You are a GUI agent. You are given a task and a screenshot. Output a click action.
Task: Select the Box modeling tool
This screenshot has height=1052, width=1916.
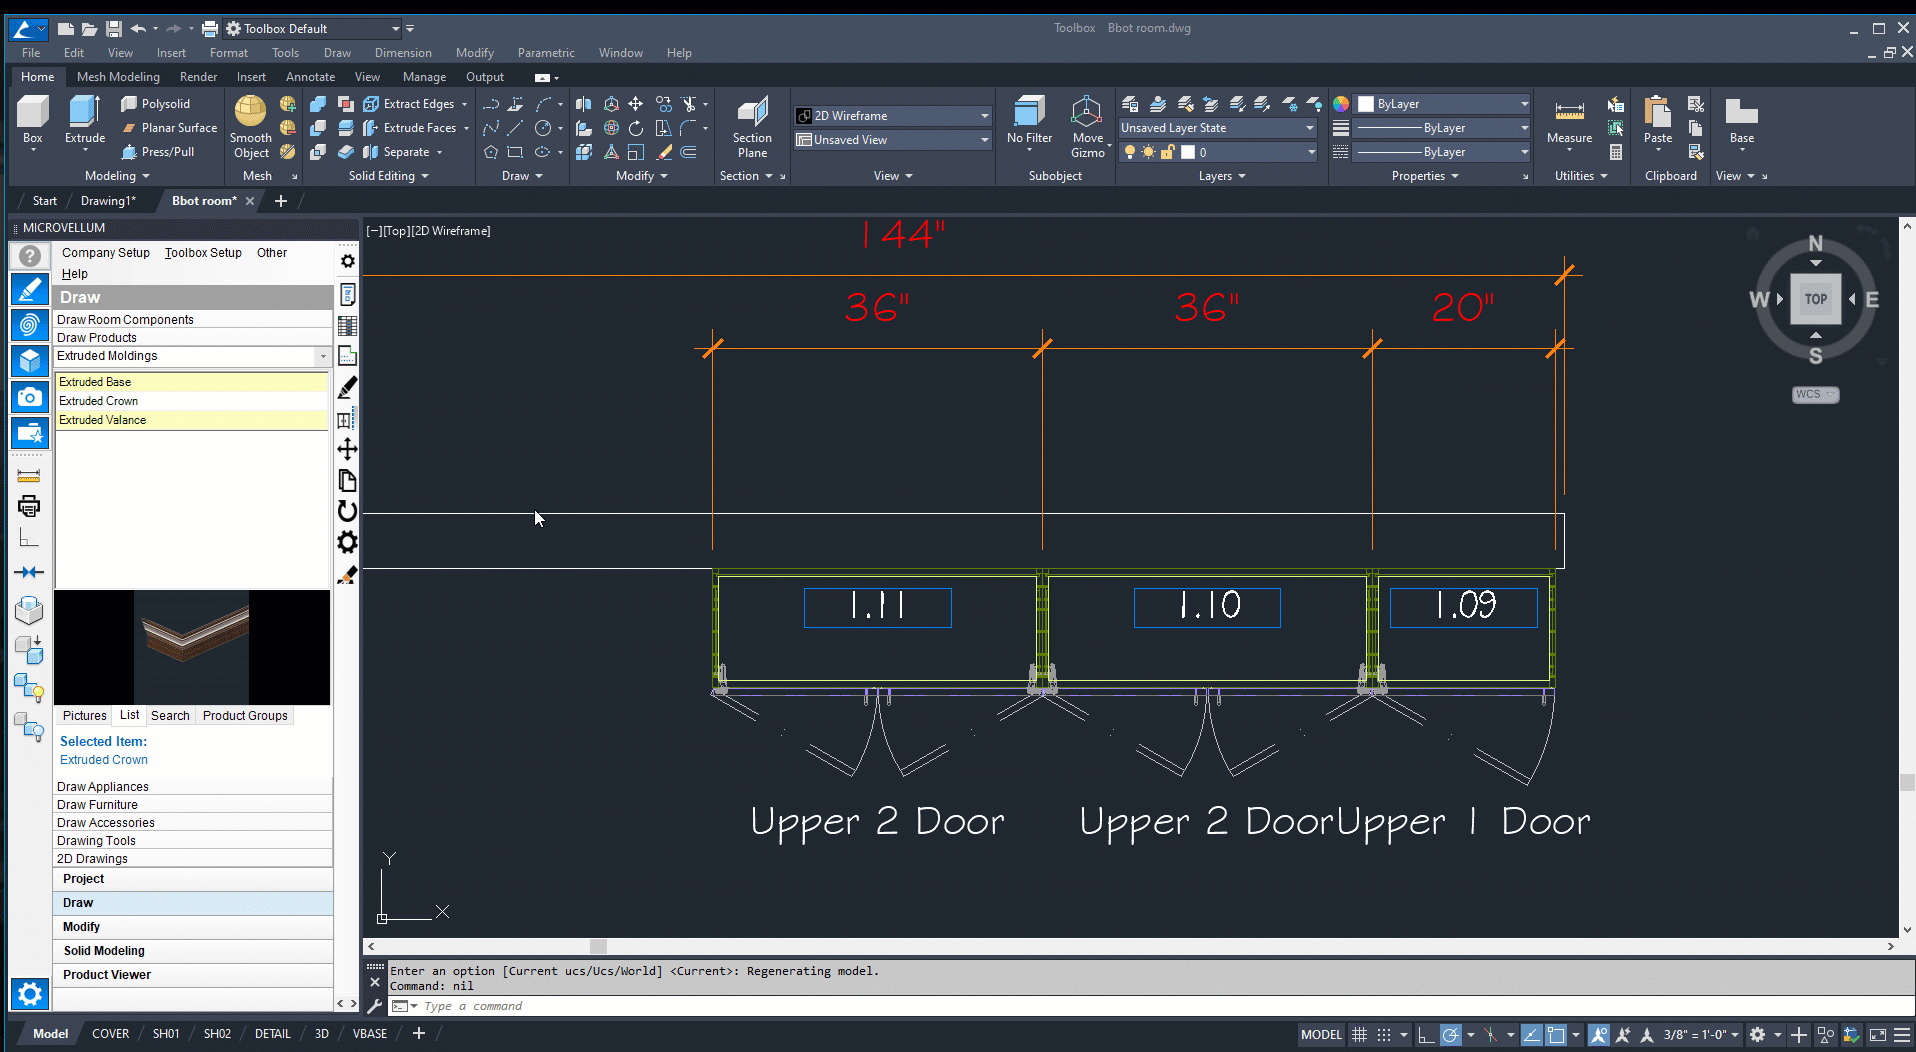(x=32, y=115)
